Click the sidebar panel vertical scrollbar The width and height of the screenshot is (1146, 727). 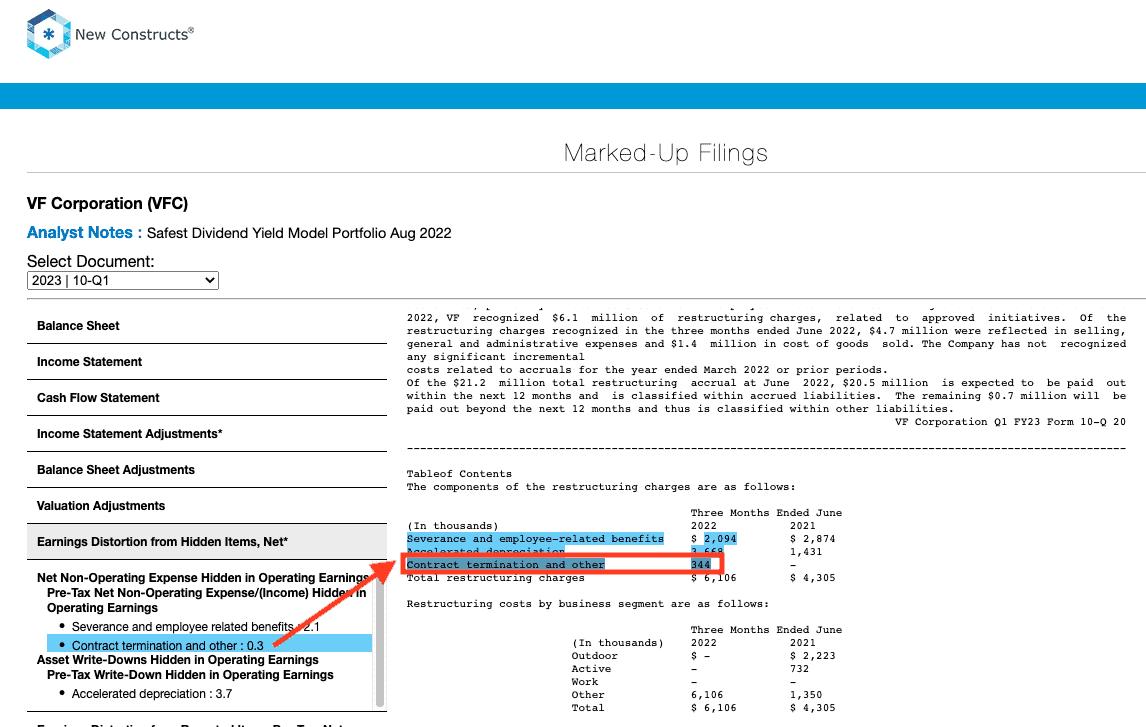[x=380, y=643]
